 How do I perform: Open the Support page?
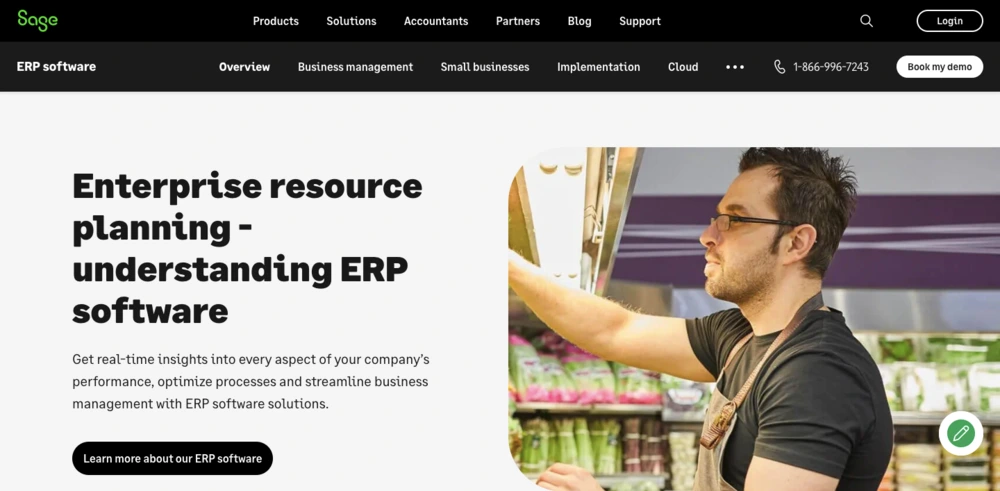(640, 21)
